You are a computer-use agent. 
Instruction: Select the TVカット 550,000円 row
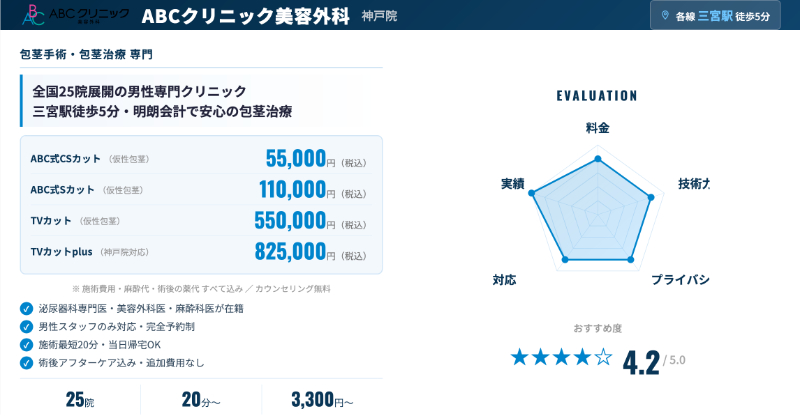click(201, 220)
